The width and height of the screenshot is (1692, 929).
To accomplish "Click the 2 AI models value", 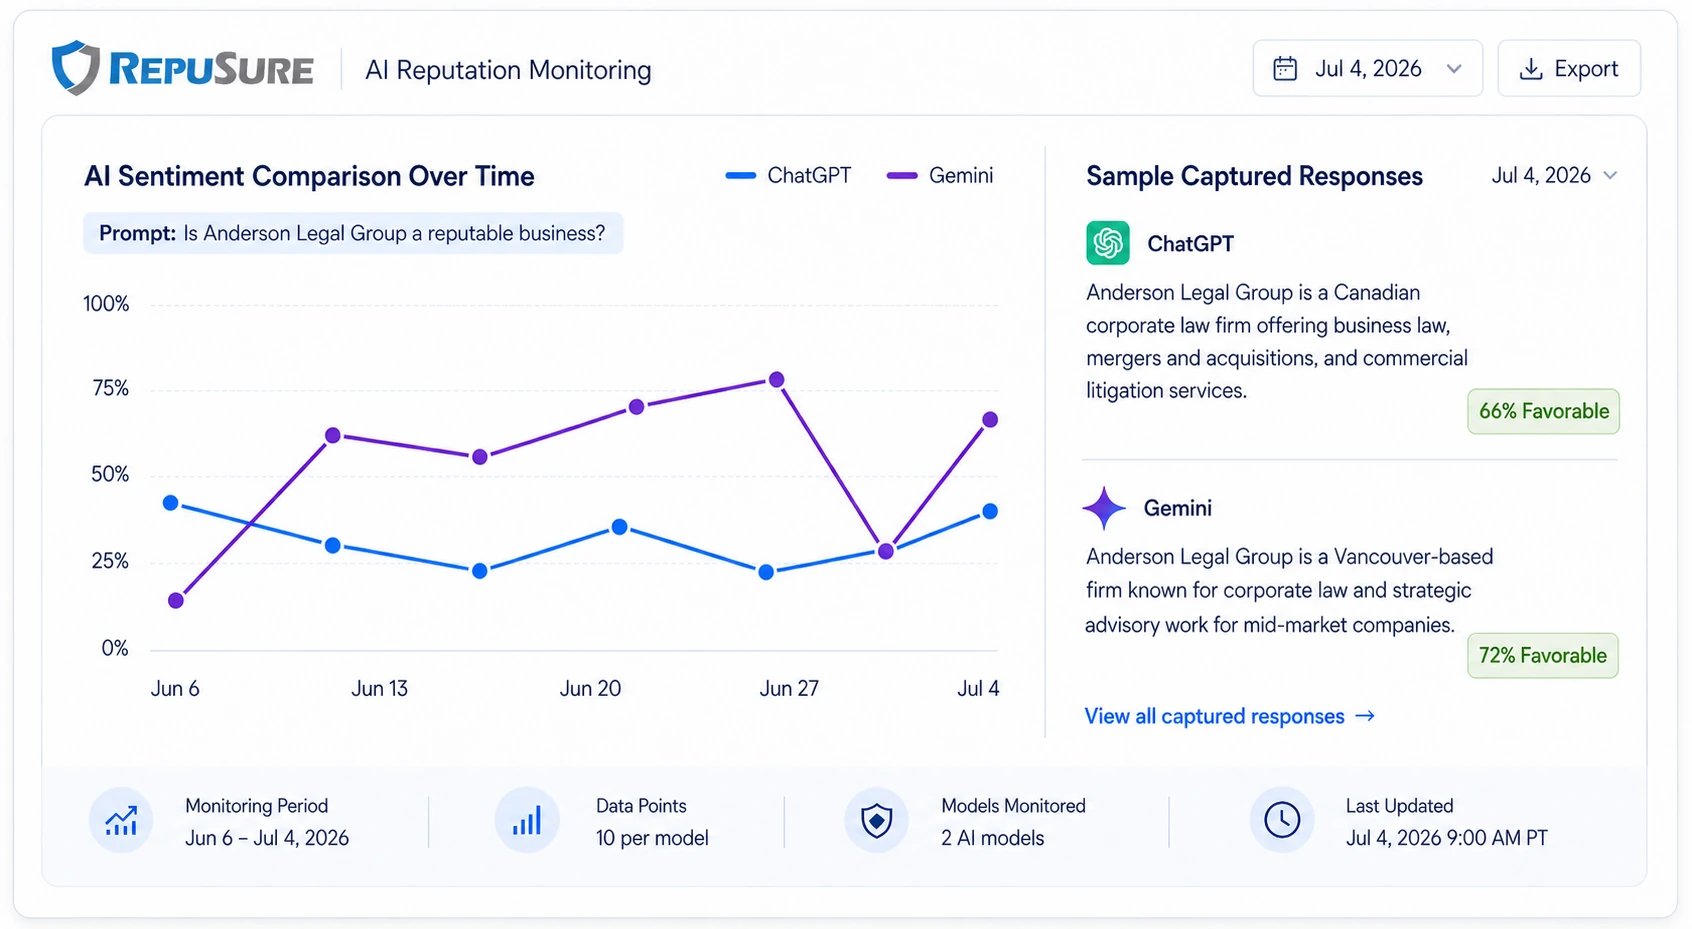I will [992, 838].
